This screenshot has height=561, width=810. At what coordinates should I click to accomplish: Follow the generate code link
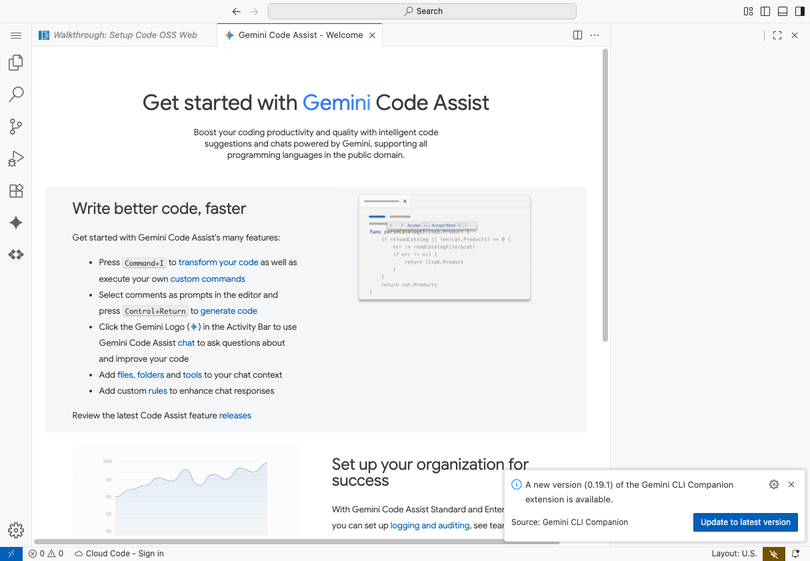tap(228, 311)
